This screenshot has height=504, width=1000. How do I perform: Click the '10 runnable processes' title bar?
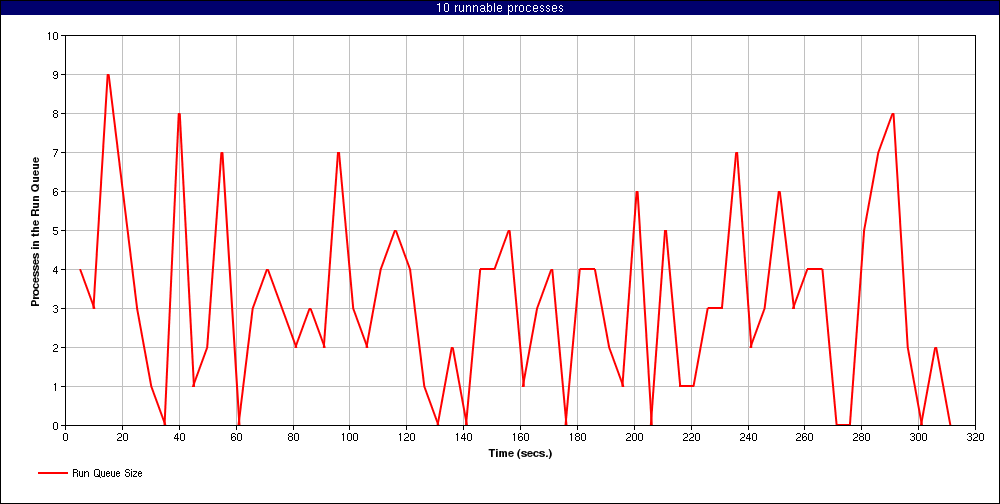point(500,8)
